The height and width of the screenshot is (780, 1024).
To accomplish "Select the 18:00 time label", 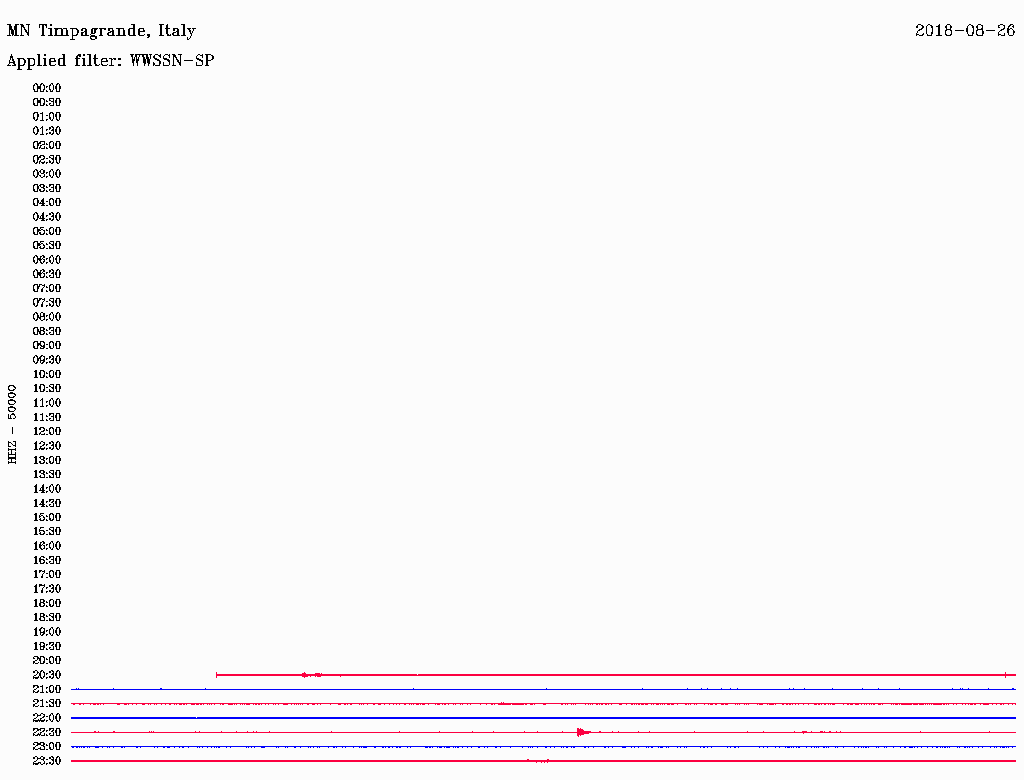I will point(47,603).
